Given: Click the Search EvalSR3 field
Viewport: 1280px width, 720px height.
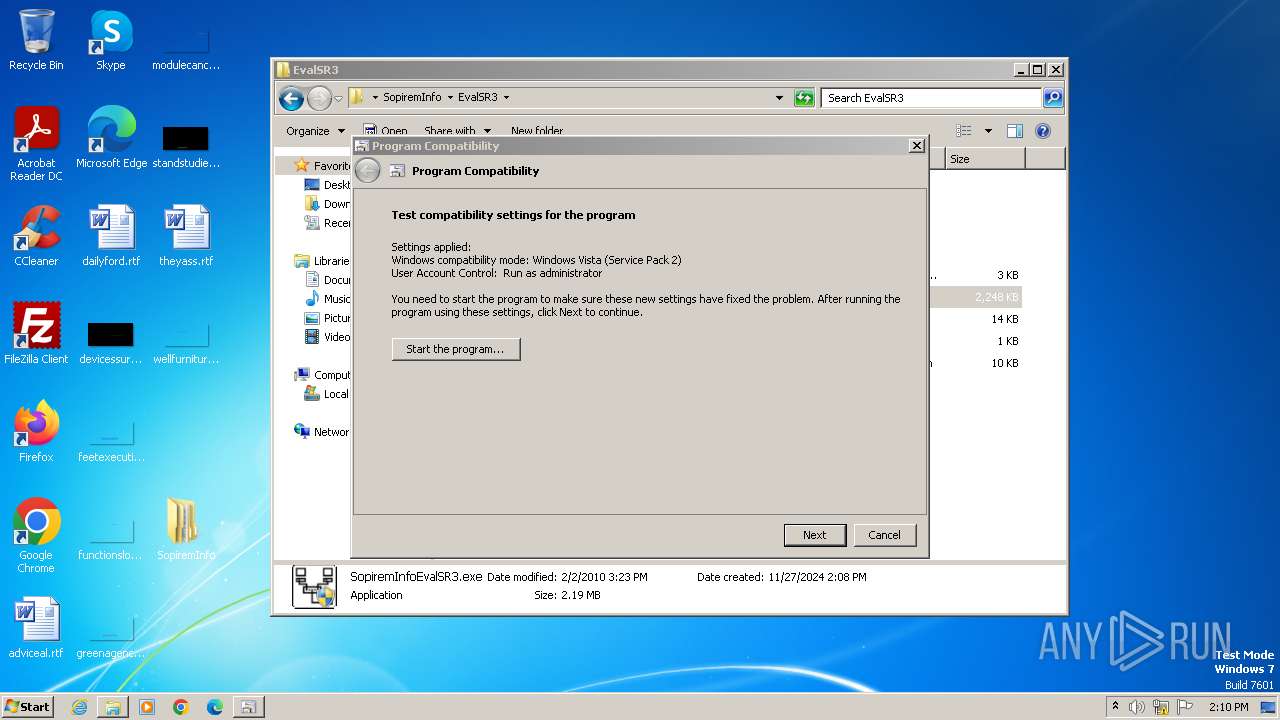Looking at the screenshot, I should [931, 98].
